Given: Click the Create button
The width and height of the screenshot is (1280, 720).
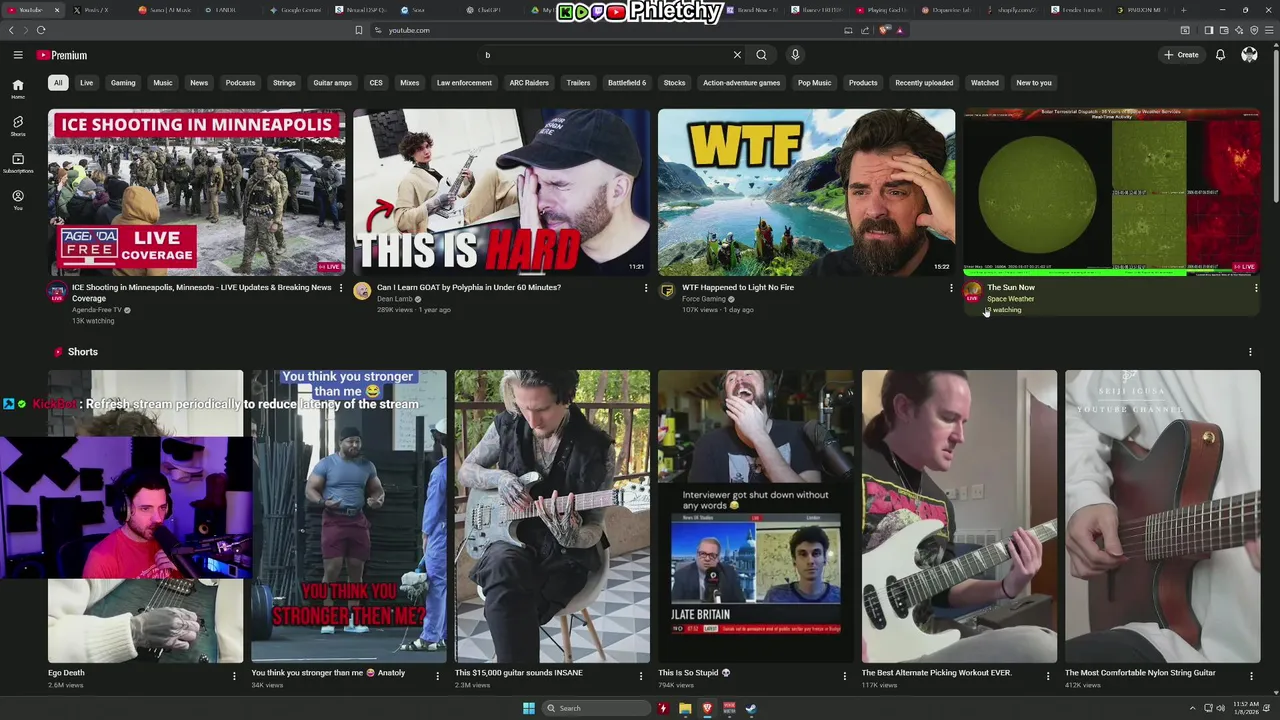Looking at the screenshot, I should click(1181, 55).
